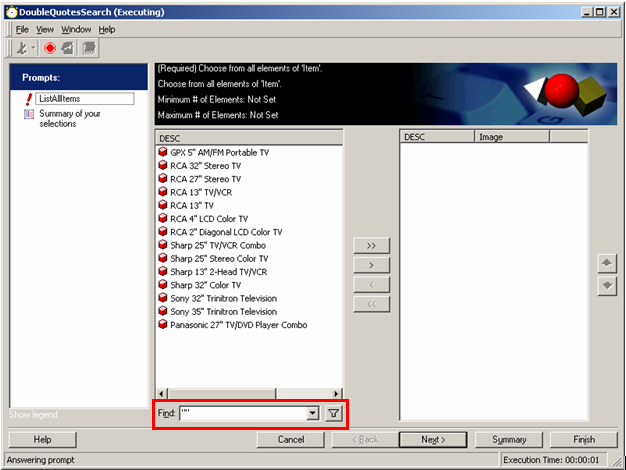Click the filter funnel icon beside Find
Viewport: 626px width, 470px height.
point(333,413)
